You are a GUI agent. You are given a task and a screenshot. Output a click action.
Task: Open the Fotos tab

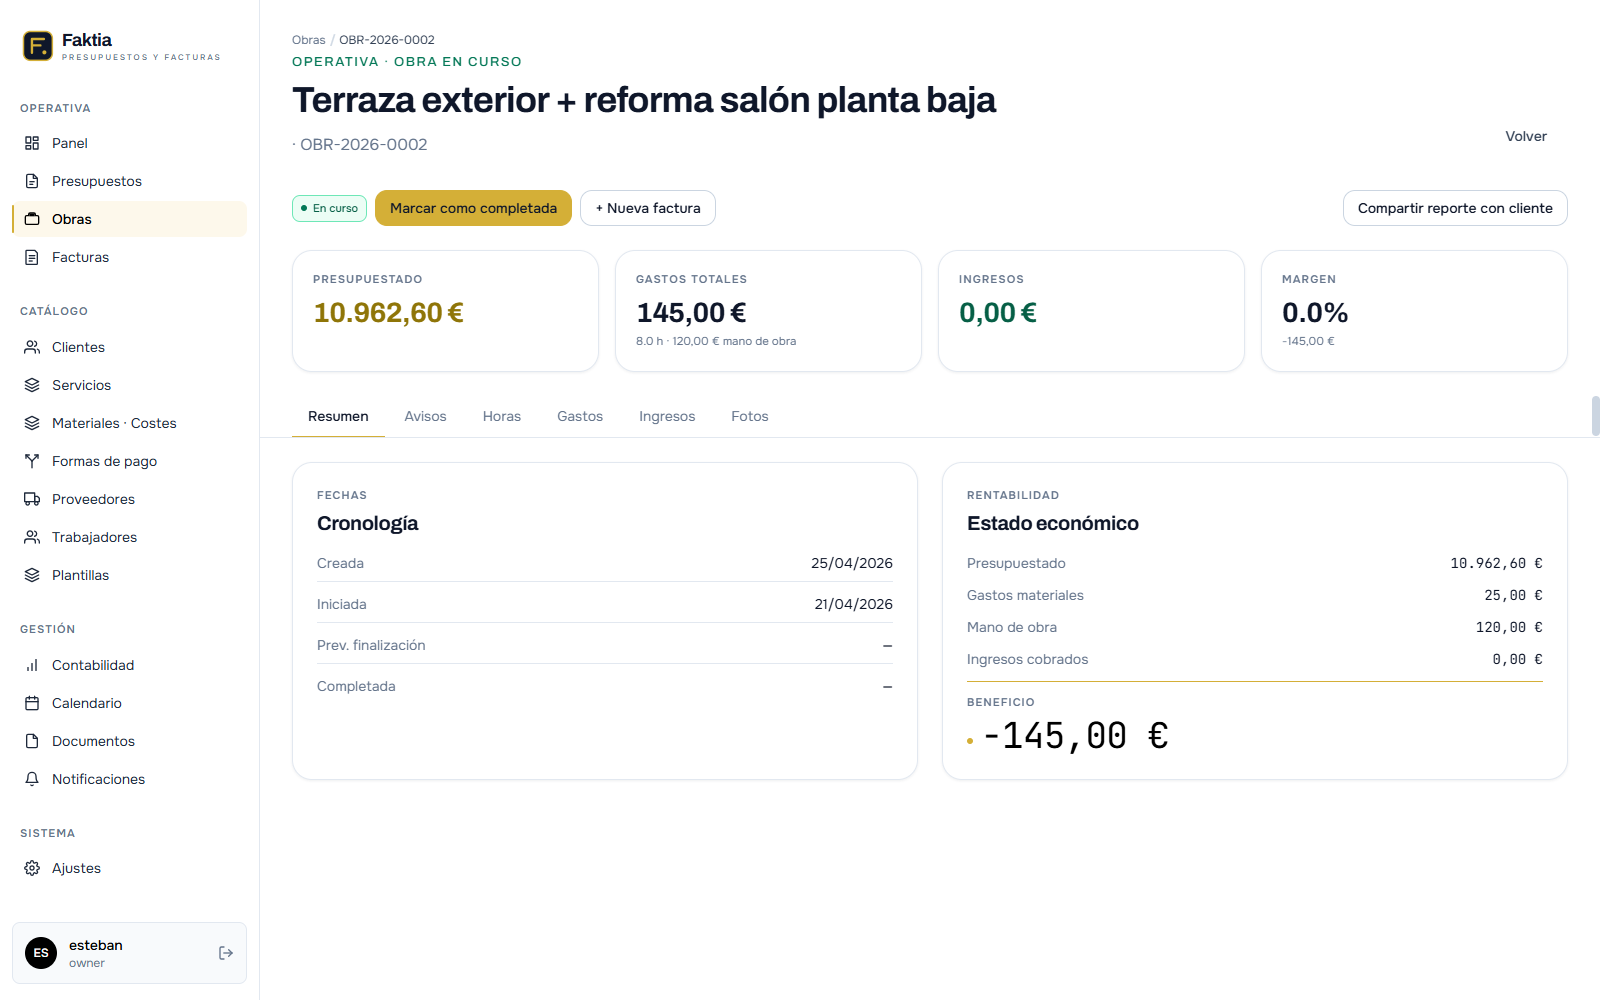749,416
